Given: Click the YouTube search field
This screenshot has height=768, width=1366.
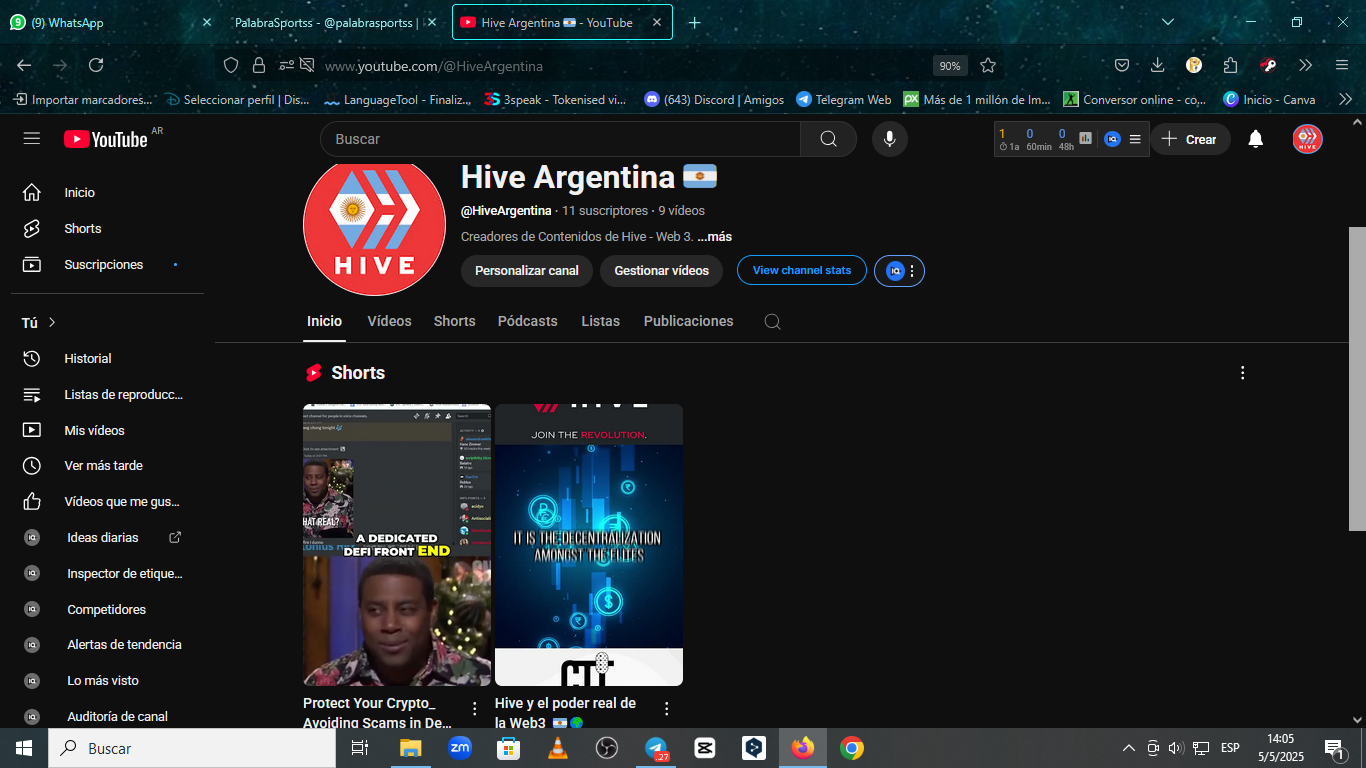Looking at the screenshot, I should click(560, 139).
